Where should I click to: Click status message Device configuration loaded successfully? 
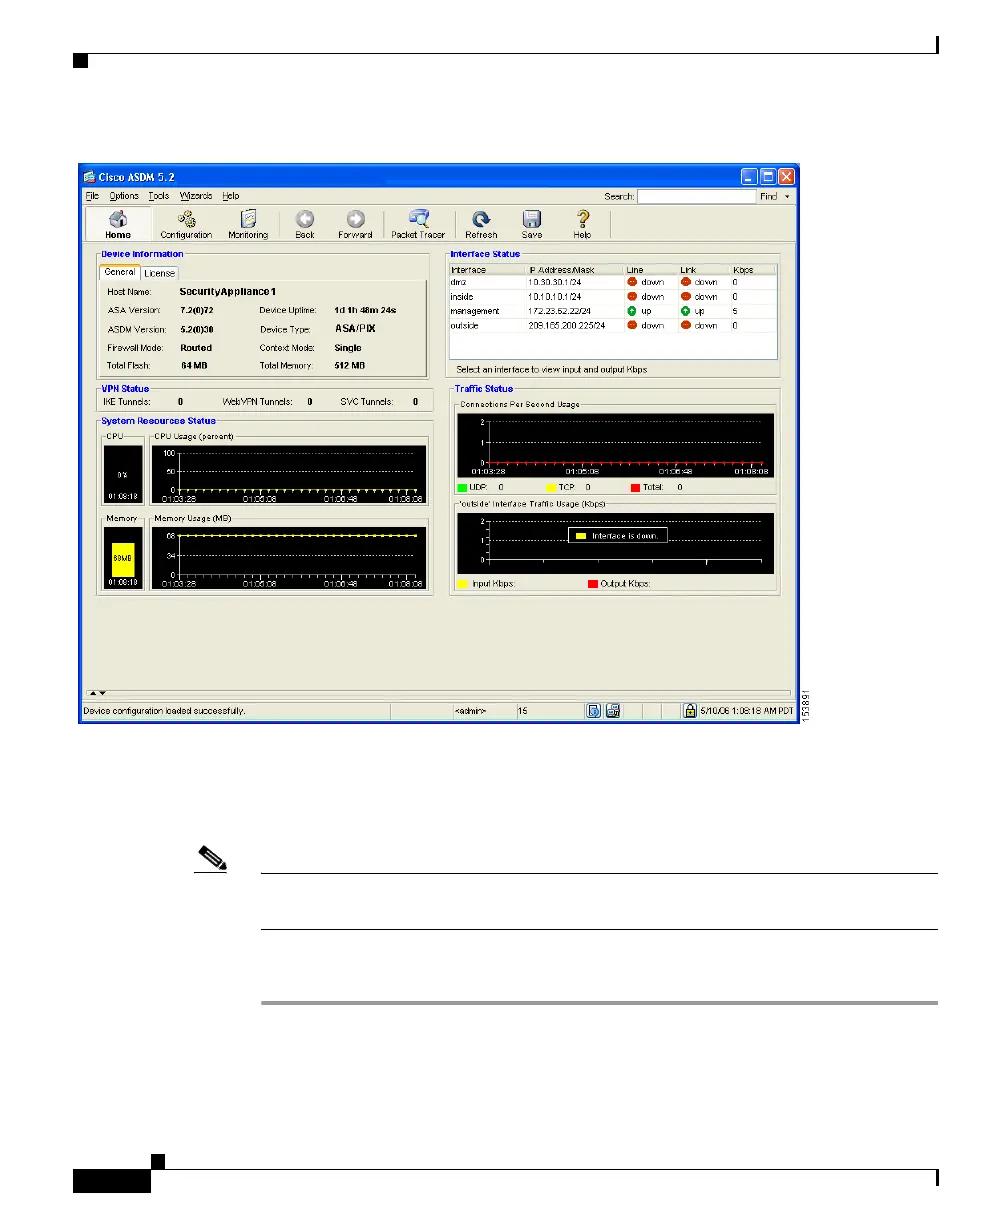point(165,711)
